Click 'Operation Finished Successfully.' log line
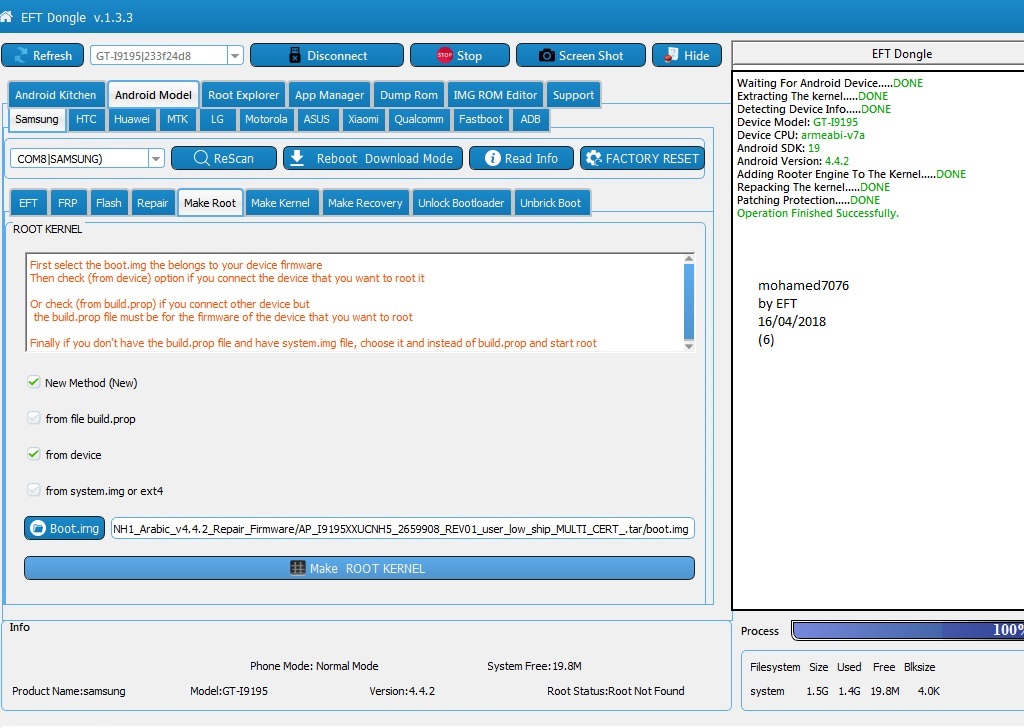Image resolution: width=1024 pixels, height=728 pixels. click(x=818, y=214)
